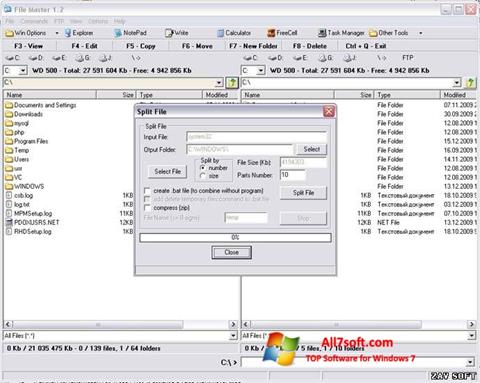Launch Explorer from the toolbar

79,33
